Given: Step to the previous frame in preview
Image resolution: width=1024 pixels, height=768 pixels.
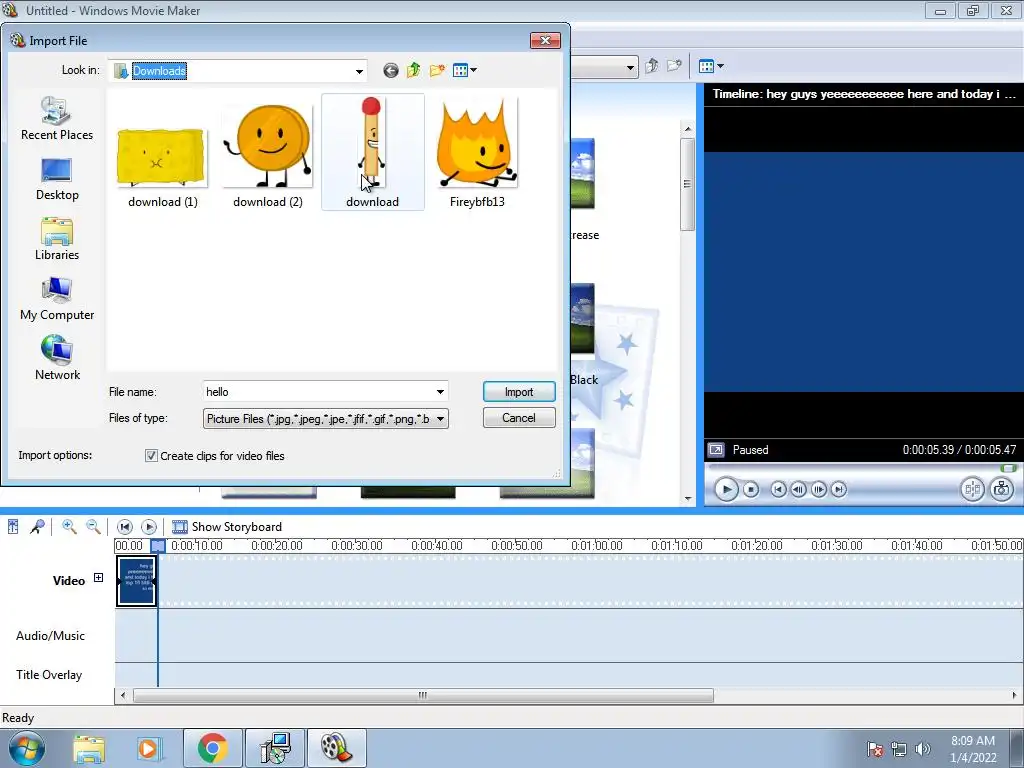Looking at the screenshot, I should coord(798,488).
